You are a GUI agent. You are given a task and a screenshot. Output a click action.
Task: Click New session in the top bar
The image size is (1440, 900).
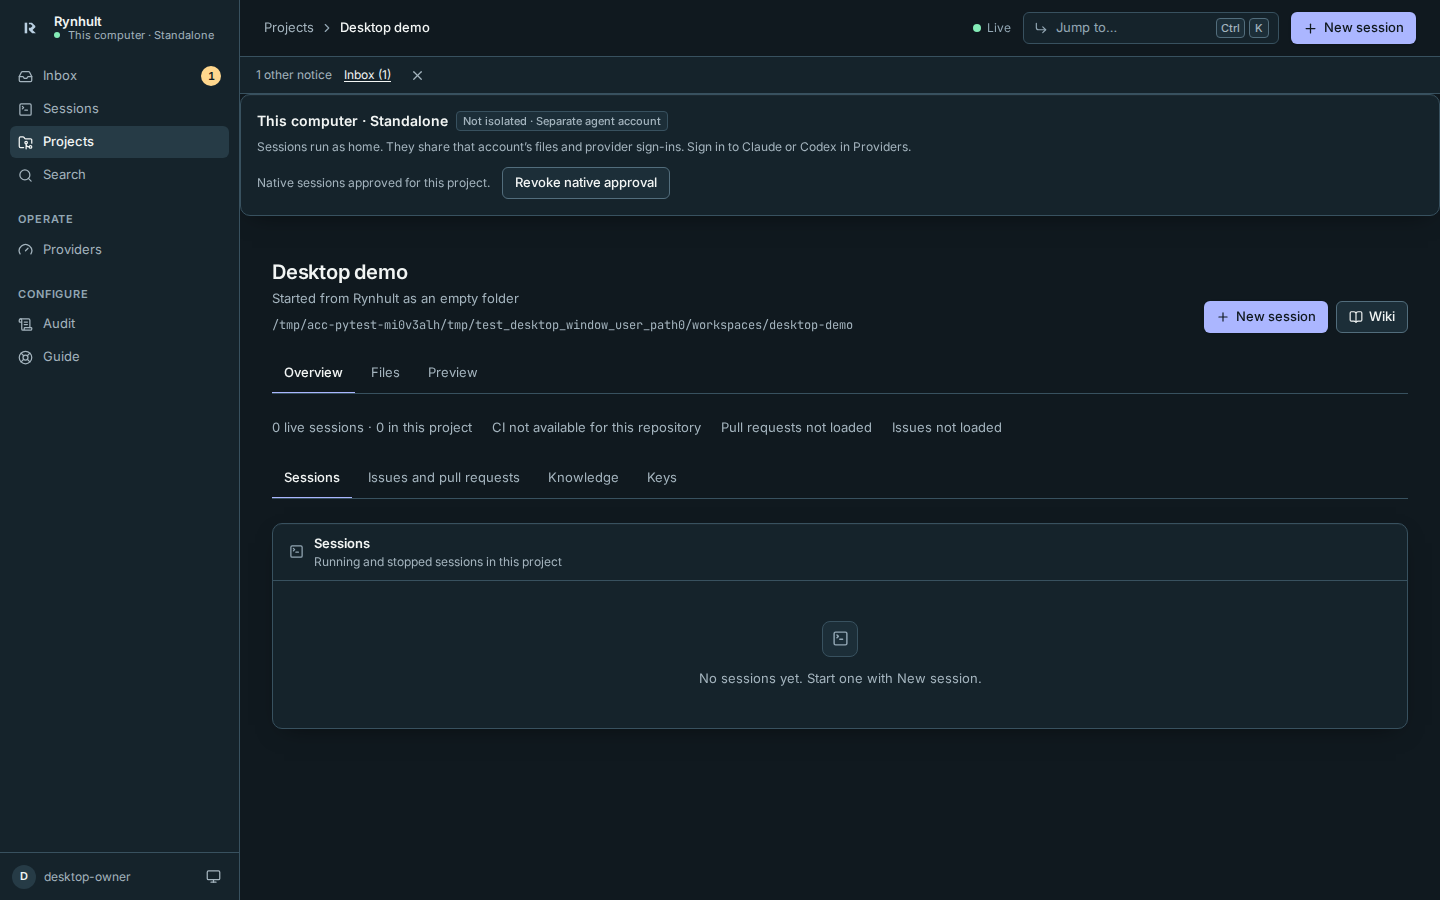point(1353,28)
